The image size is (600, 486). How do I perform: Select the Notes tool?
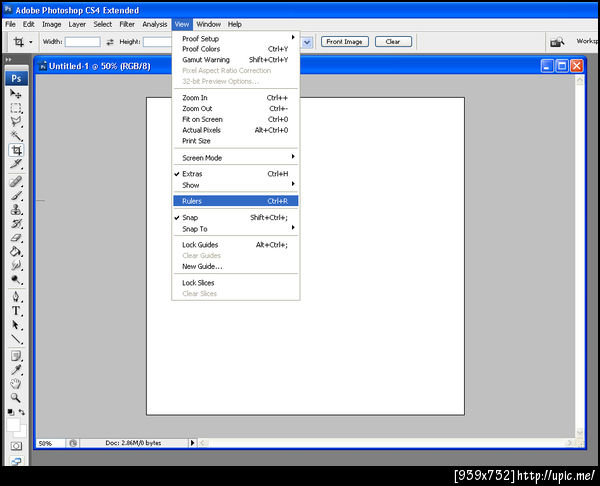tap(16, 356)
